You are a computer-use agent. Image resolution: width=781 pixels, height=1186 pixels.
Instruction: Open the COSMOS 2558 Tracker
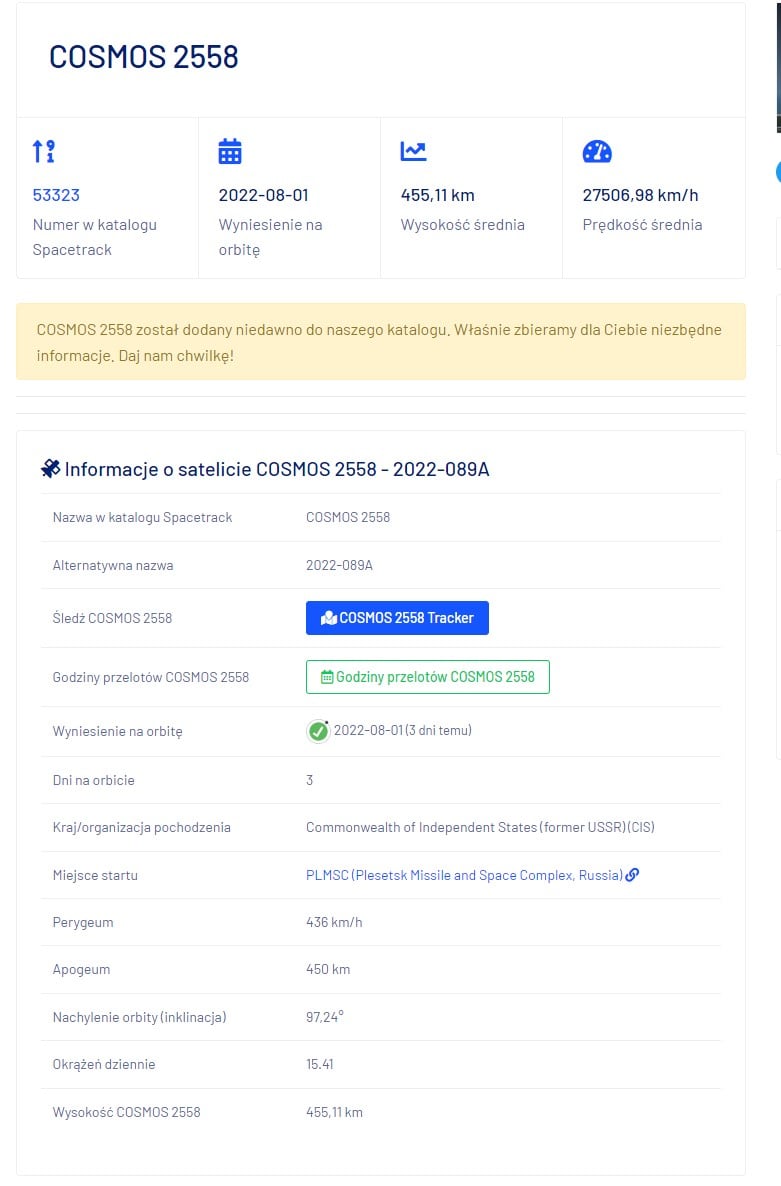click(x=397, y=618)
